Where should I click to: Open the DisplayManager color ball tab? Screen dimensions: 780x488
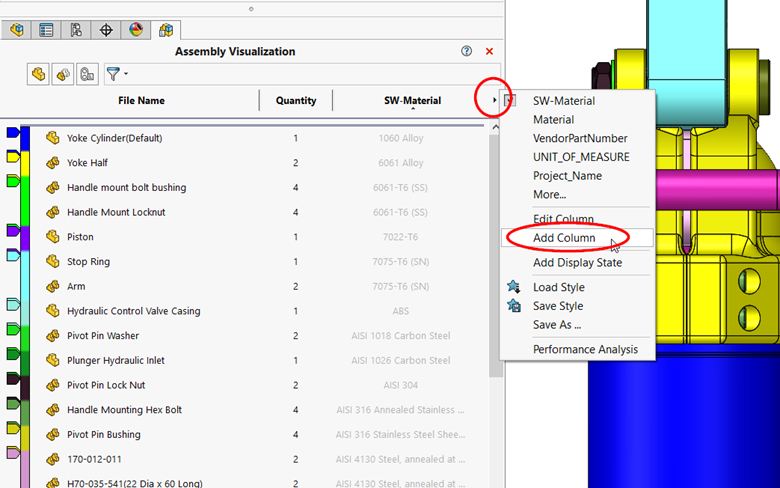pyautogui.click(x=135, y=30)
